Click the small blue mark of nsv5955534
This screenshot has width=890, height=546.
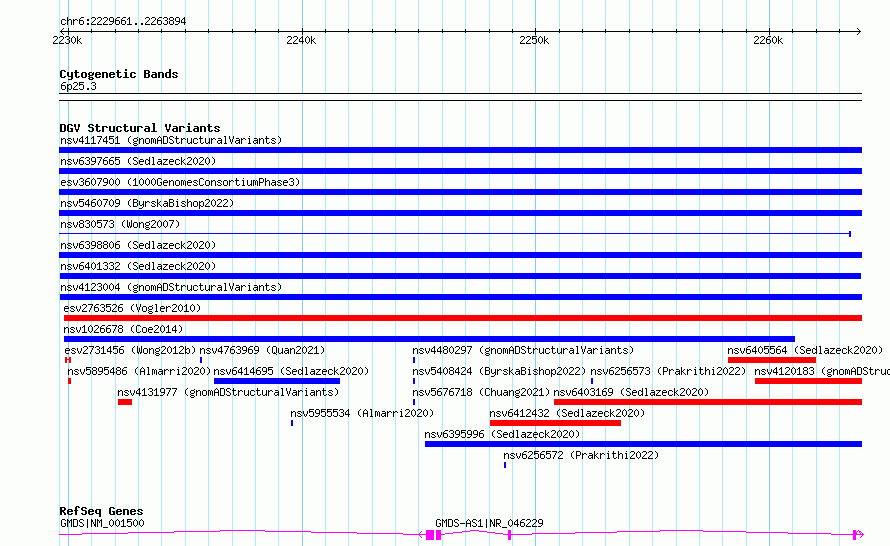click(x=292, y=423)
